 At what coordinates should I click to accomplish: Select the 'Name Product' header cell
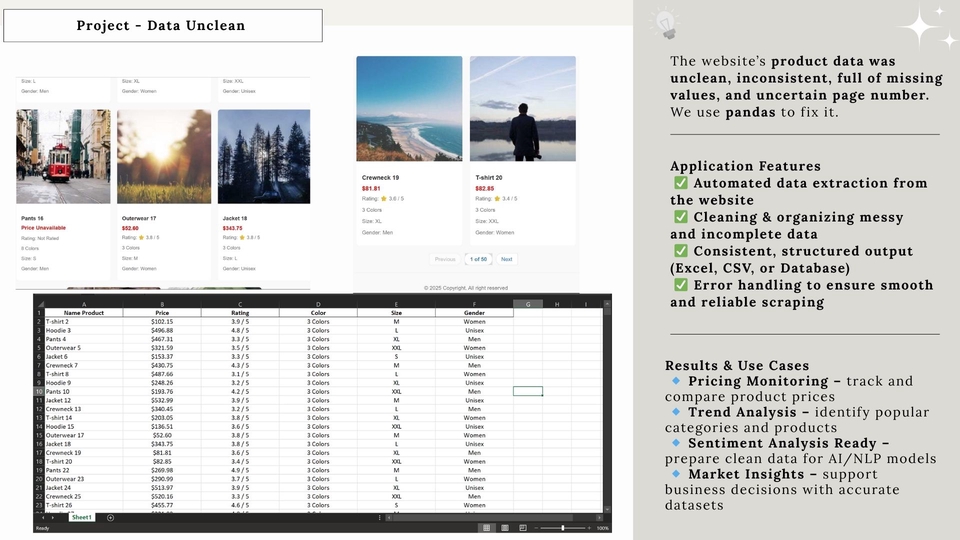point(84,313)
